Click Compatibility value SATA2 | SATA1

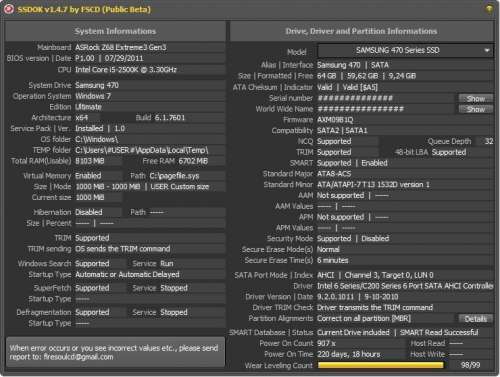pos(342,131)
